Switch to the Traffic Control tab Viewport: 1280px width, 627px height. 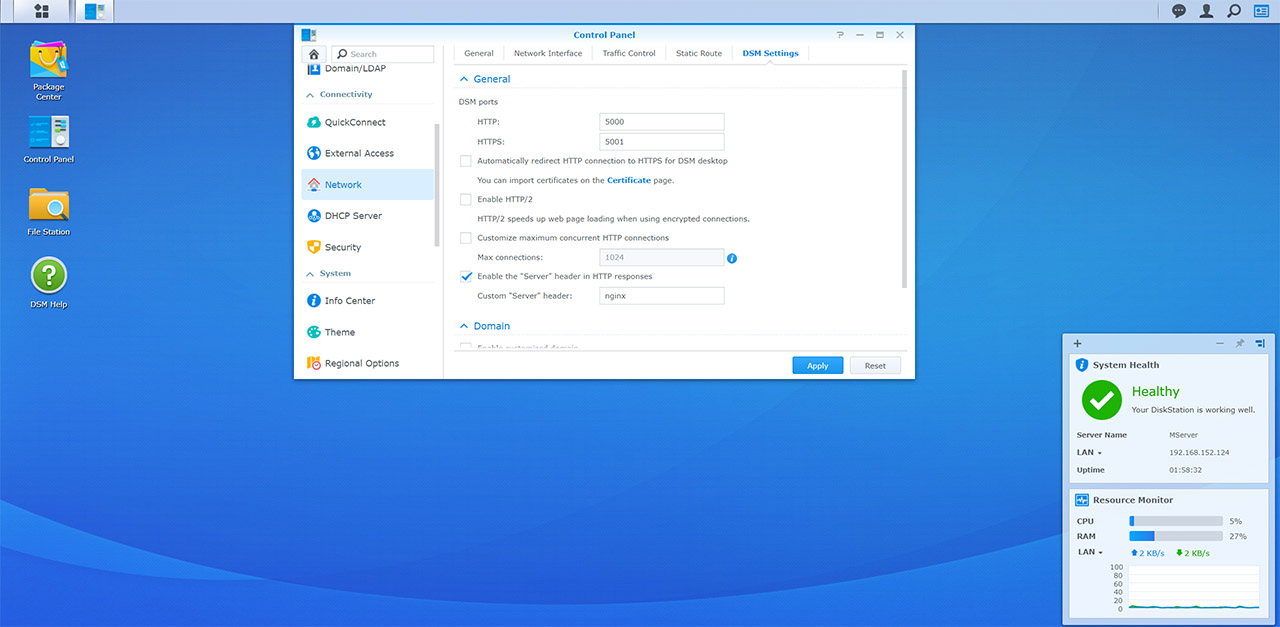pyautogui.click(x=628, y=53)
